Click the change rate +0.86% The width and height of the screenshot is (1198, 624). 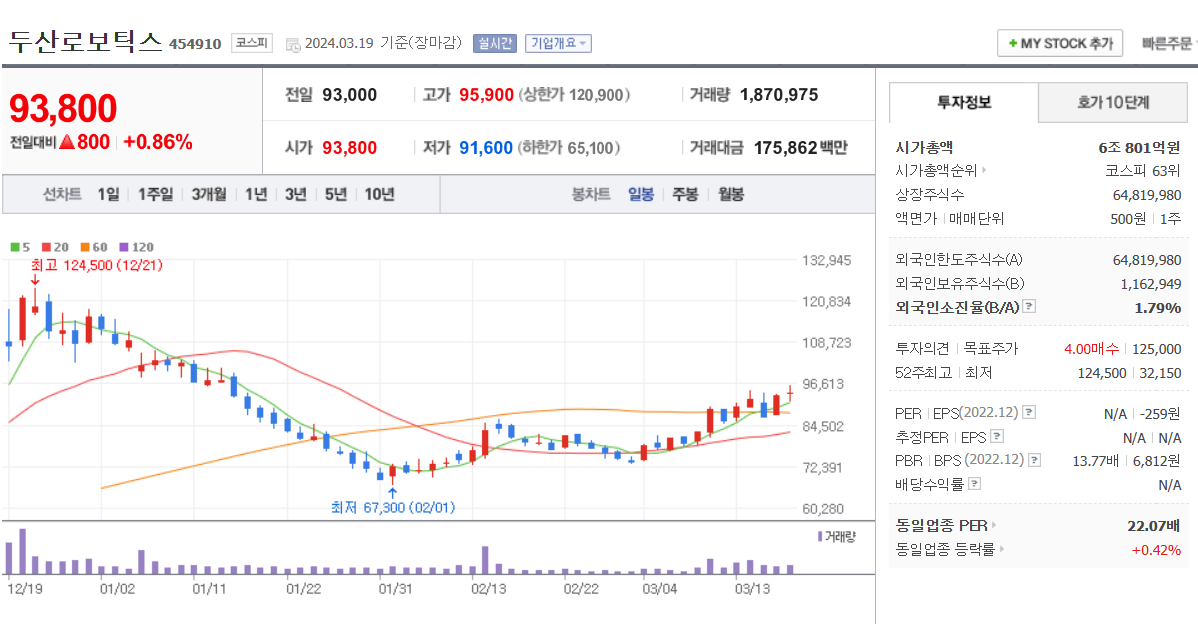[158, 142]
